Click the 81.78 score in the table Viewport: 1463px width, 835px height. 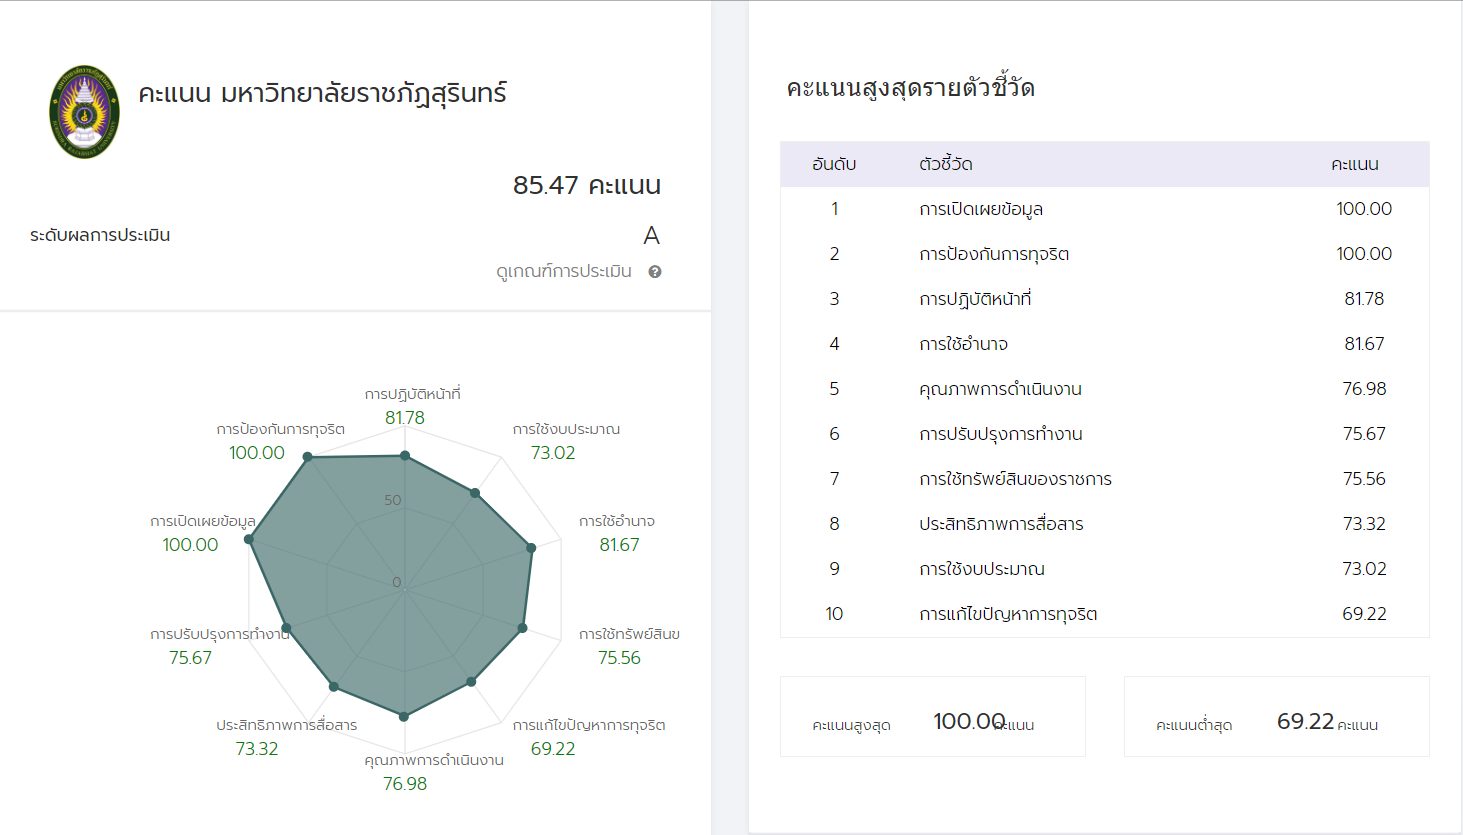[x=1364, y=299]
